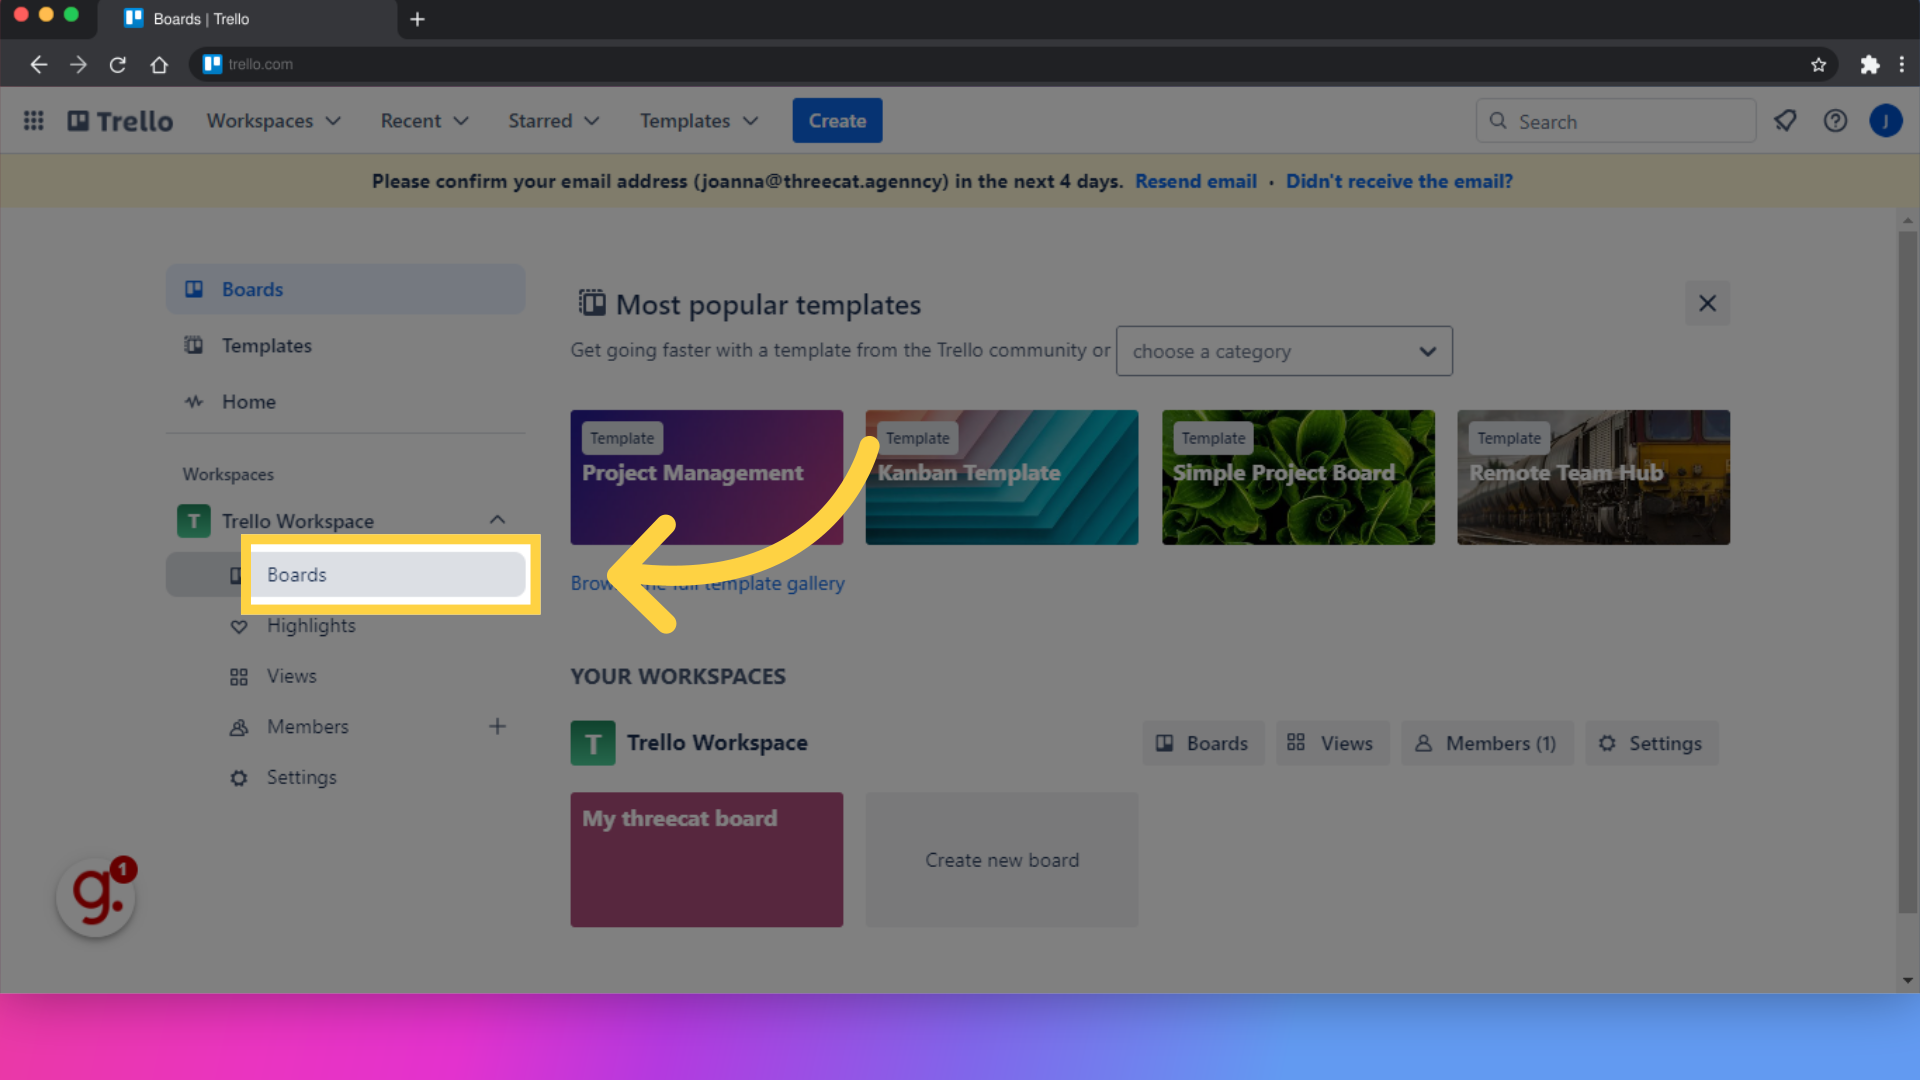Viewport: 1920px width, 1080px height.
Task: Open the notifications icon in the header
Action: pyautogui.click(x=1785, y=121)
